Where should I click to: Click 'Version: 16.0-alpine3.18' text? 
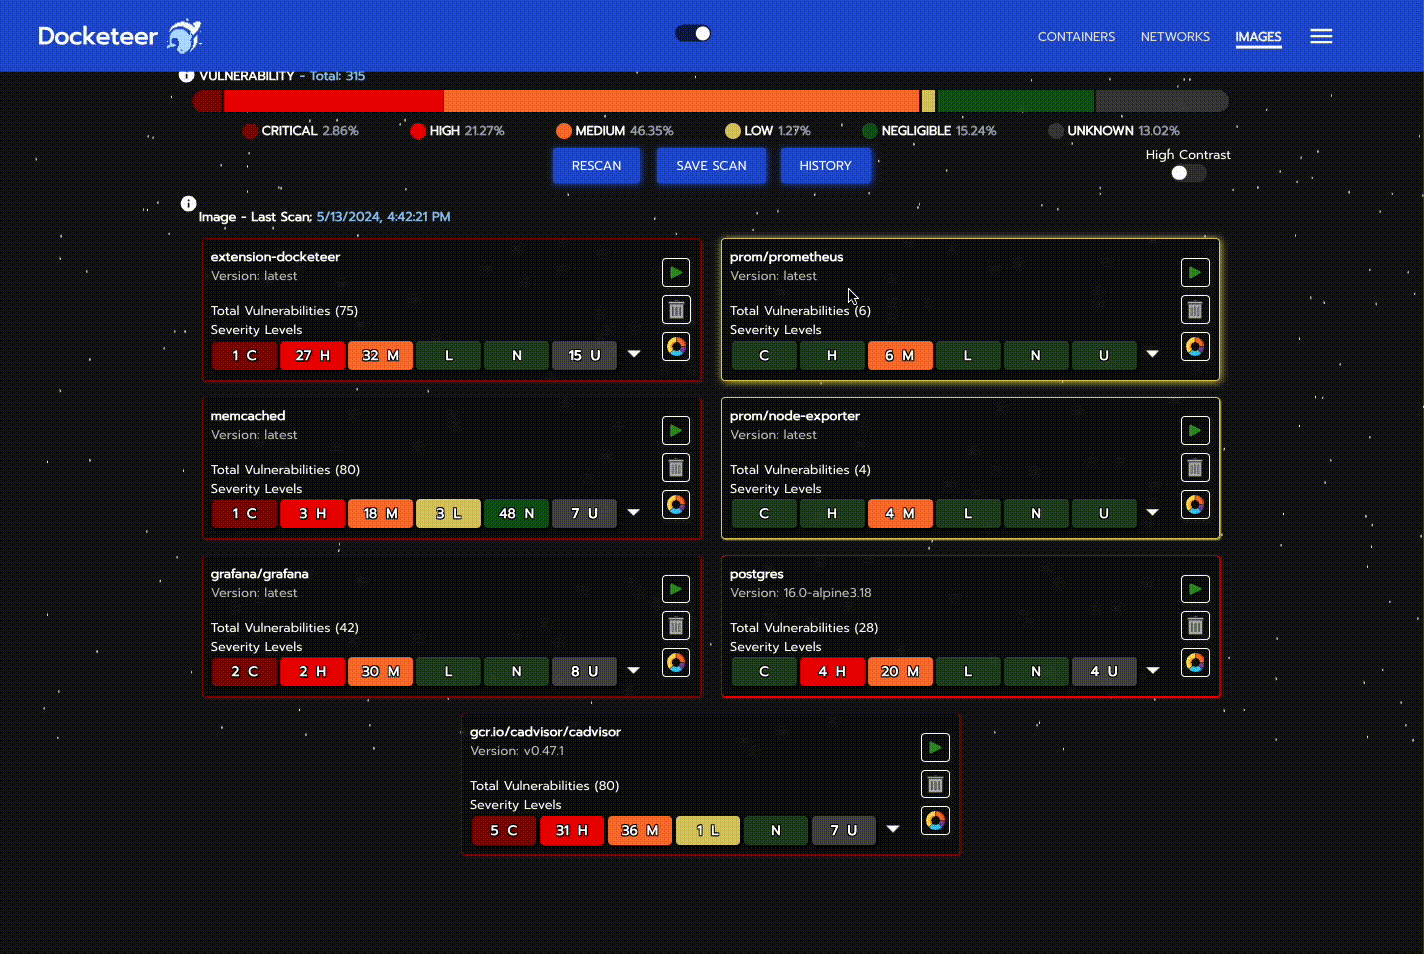[x=800, y=593]
